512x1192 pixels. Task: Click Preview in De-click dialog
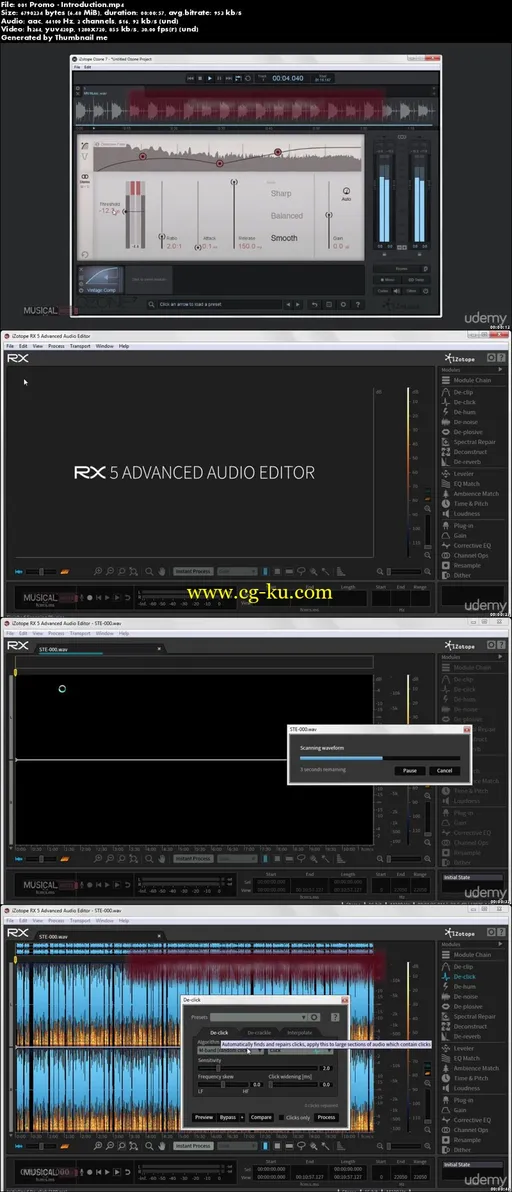204,1118
